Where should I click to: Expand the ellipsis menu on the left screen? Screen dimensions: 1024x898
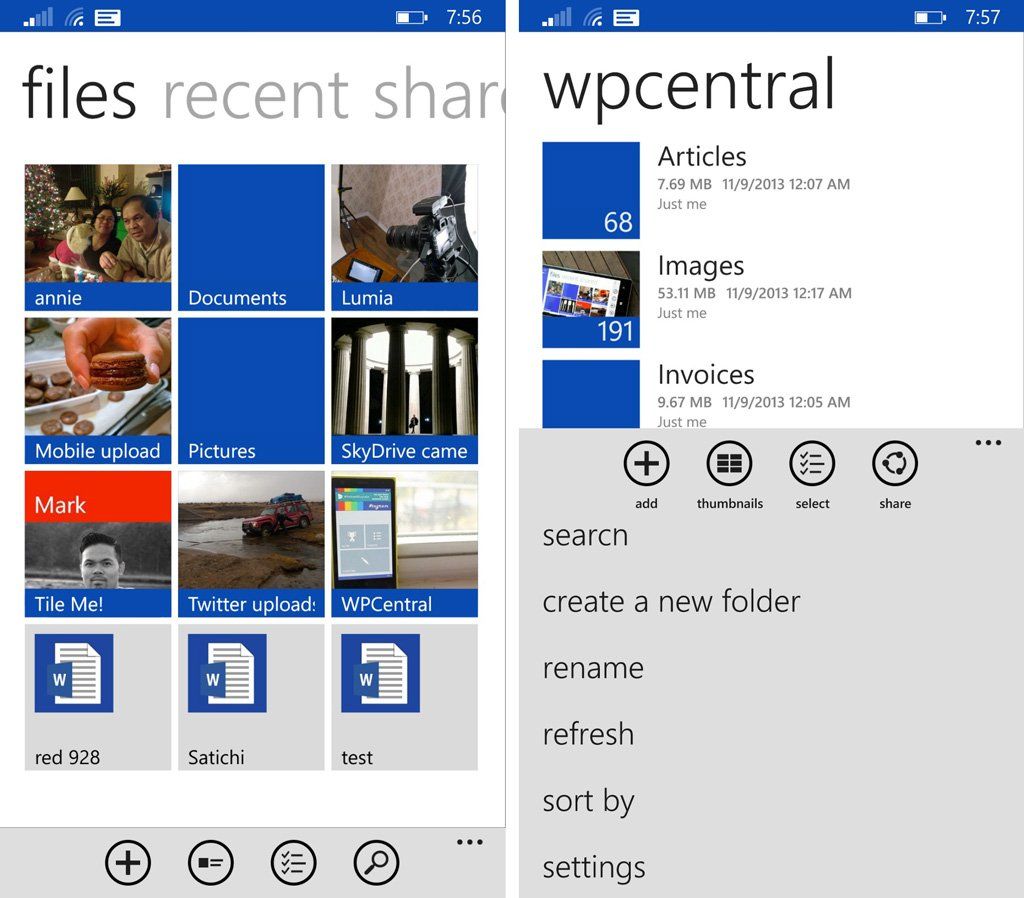click(x=468, y=843)
